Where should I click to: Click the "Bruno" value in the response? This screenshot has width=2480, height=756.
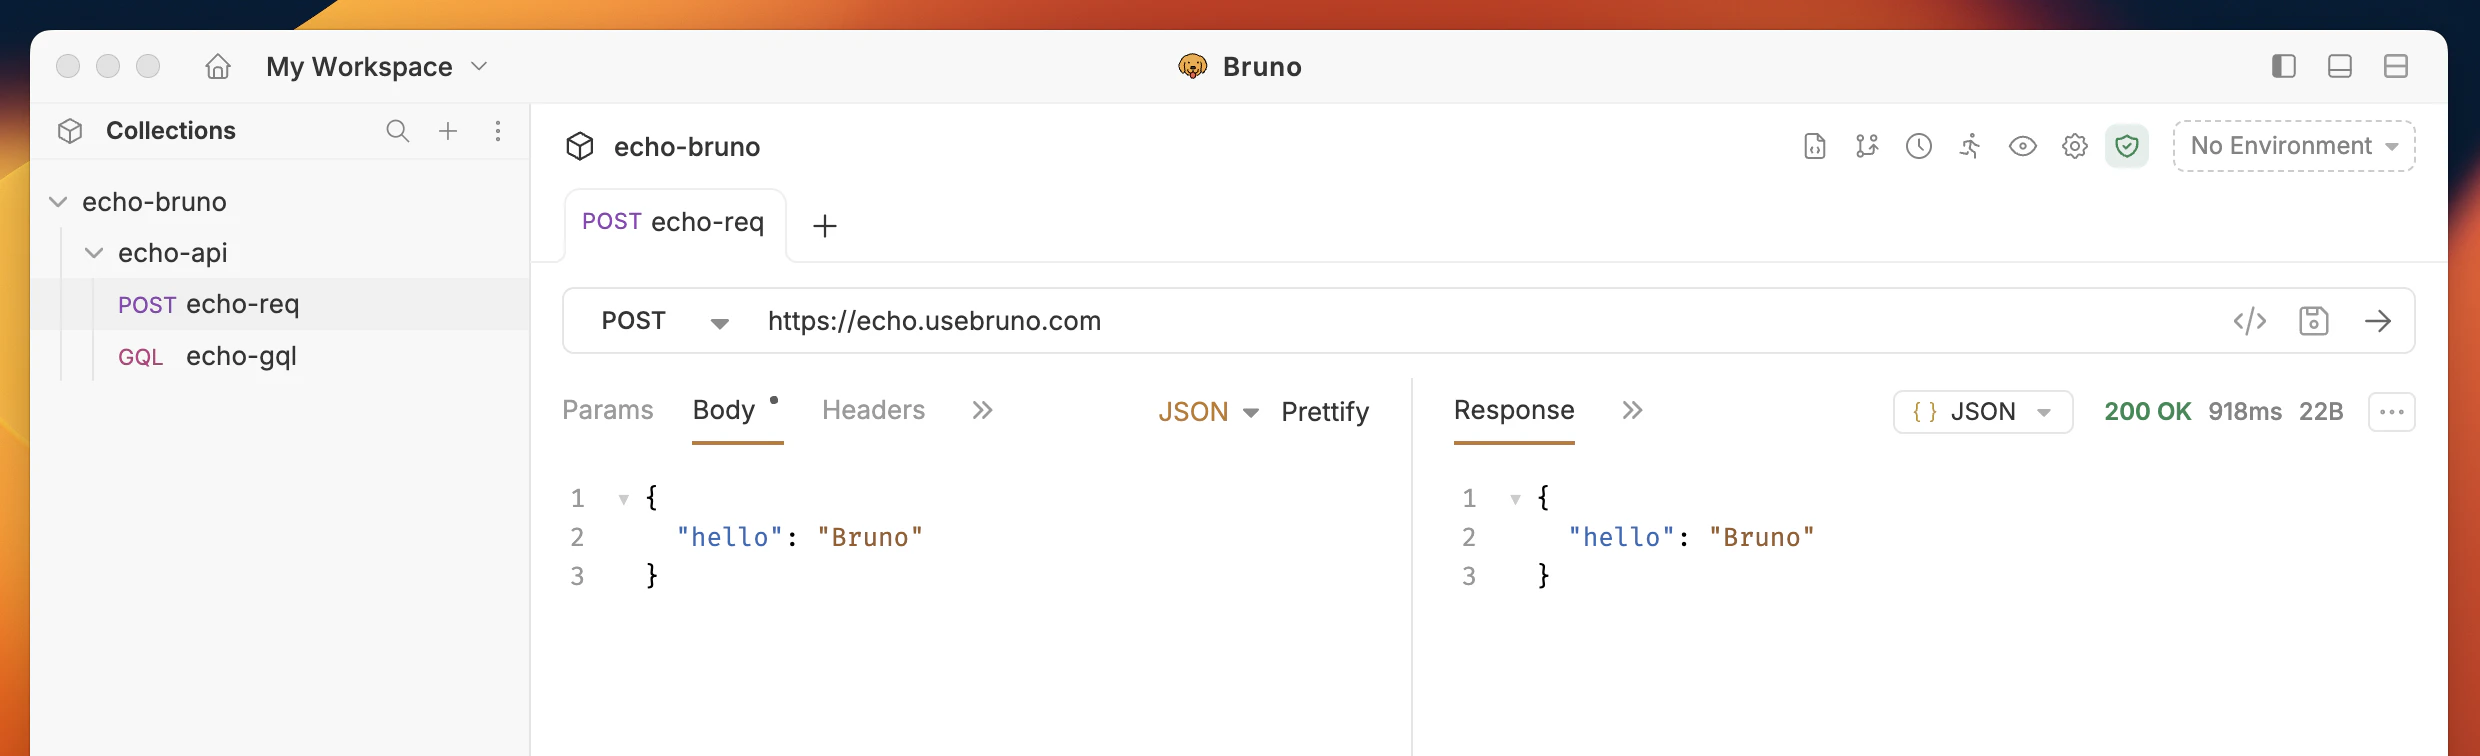(x=1761, y=538)
